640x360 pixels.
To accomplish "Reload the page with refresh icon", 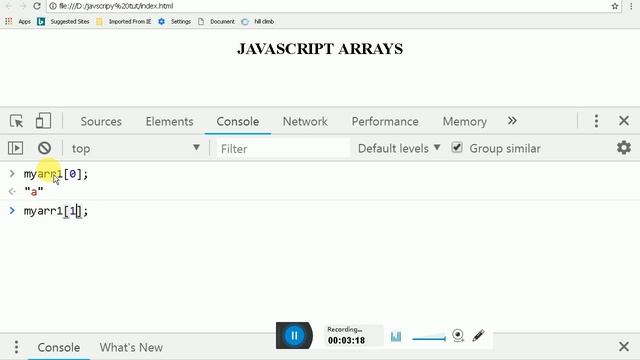I will [x=37, y=6].
